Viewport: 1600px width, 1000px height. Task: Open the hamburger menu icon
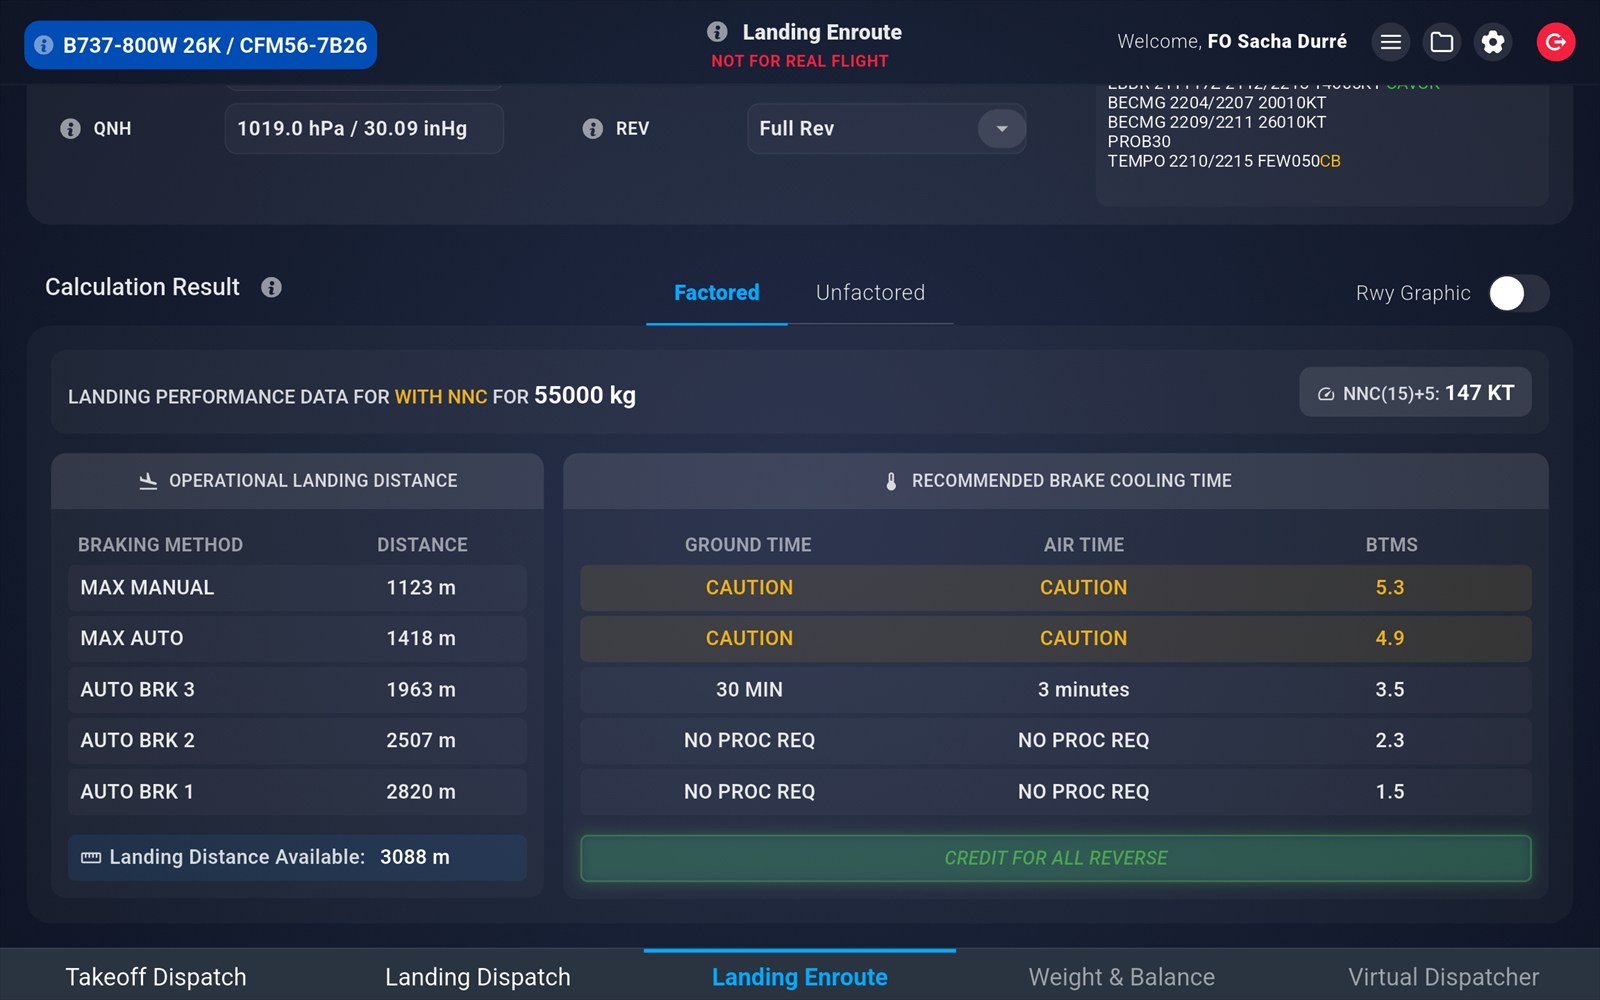pyautogui.click(x=1390, y=42)
